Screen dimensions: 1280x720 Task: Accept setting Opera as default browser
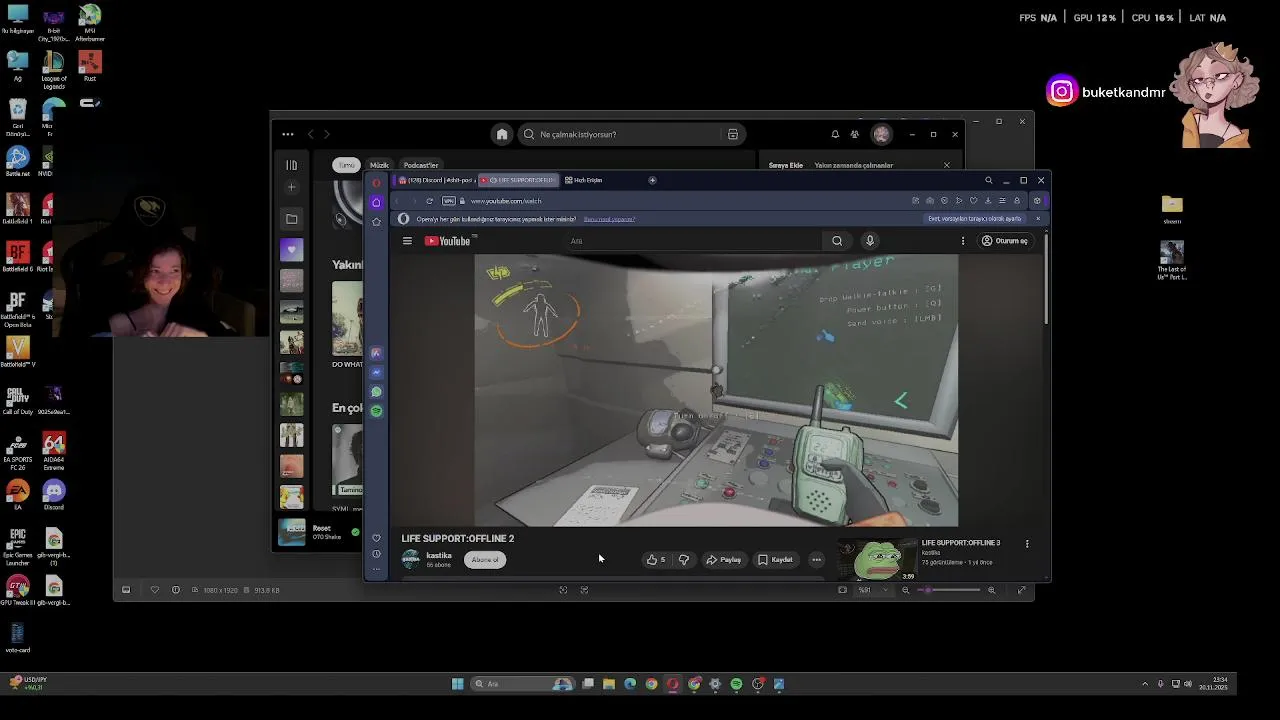(975, 219)
